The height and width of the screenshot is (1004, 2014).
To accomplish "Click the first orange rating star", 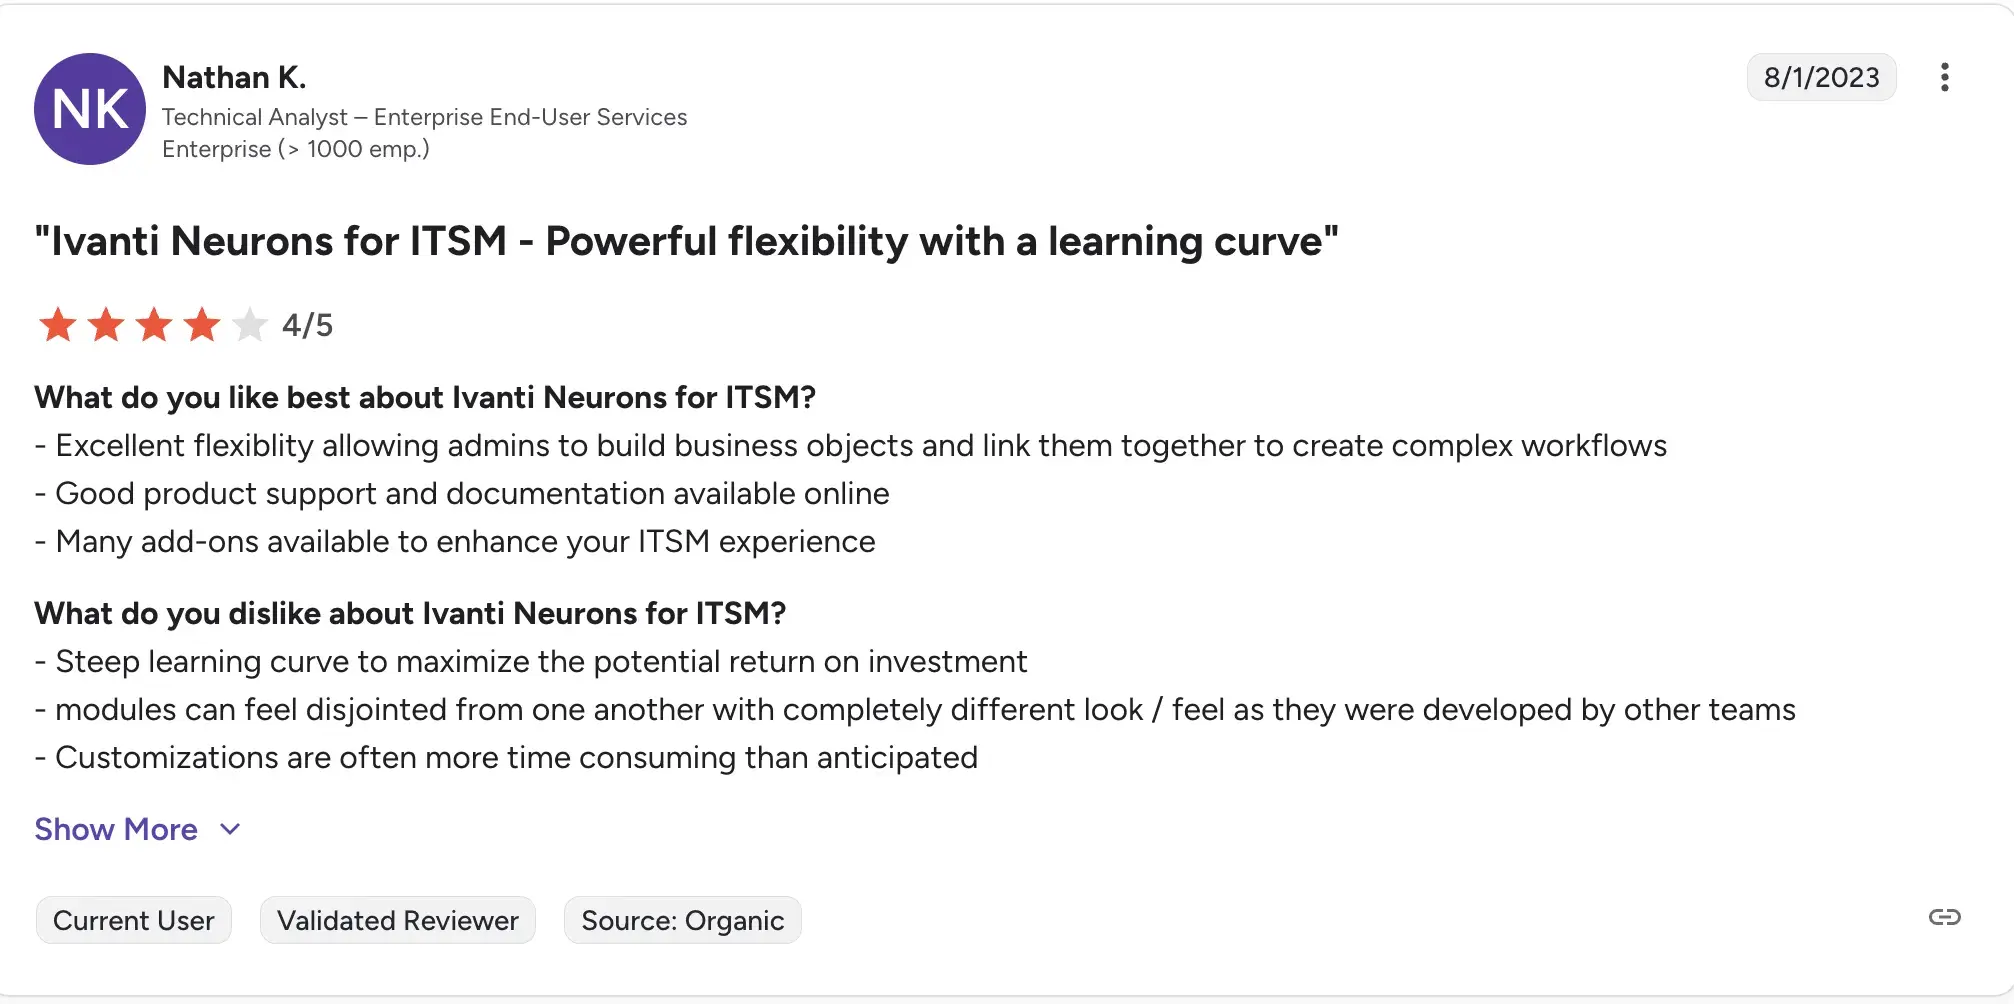I will (x=58, y=325).
